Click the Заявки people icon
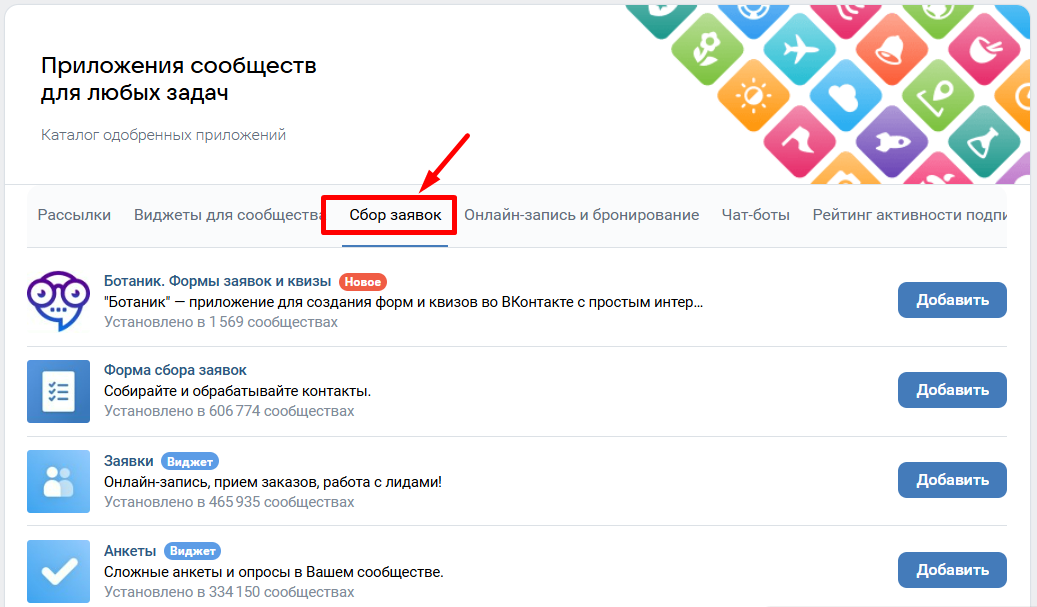This screenshot has height=607, width=1037. click(58, 480)
